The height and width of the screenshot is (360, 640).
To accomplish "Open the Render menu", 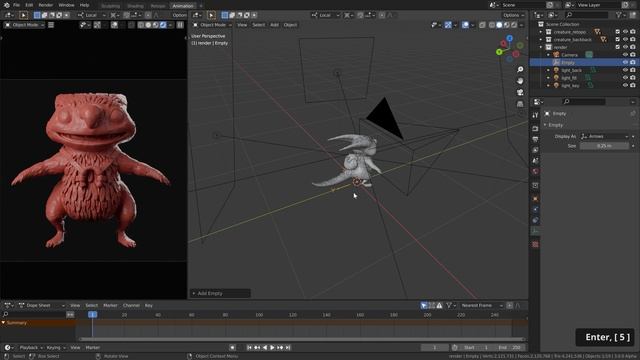I will [x=46, y=5].
